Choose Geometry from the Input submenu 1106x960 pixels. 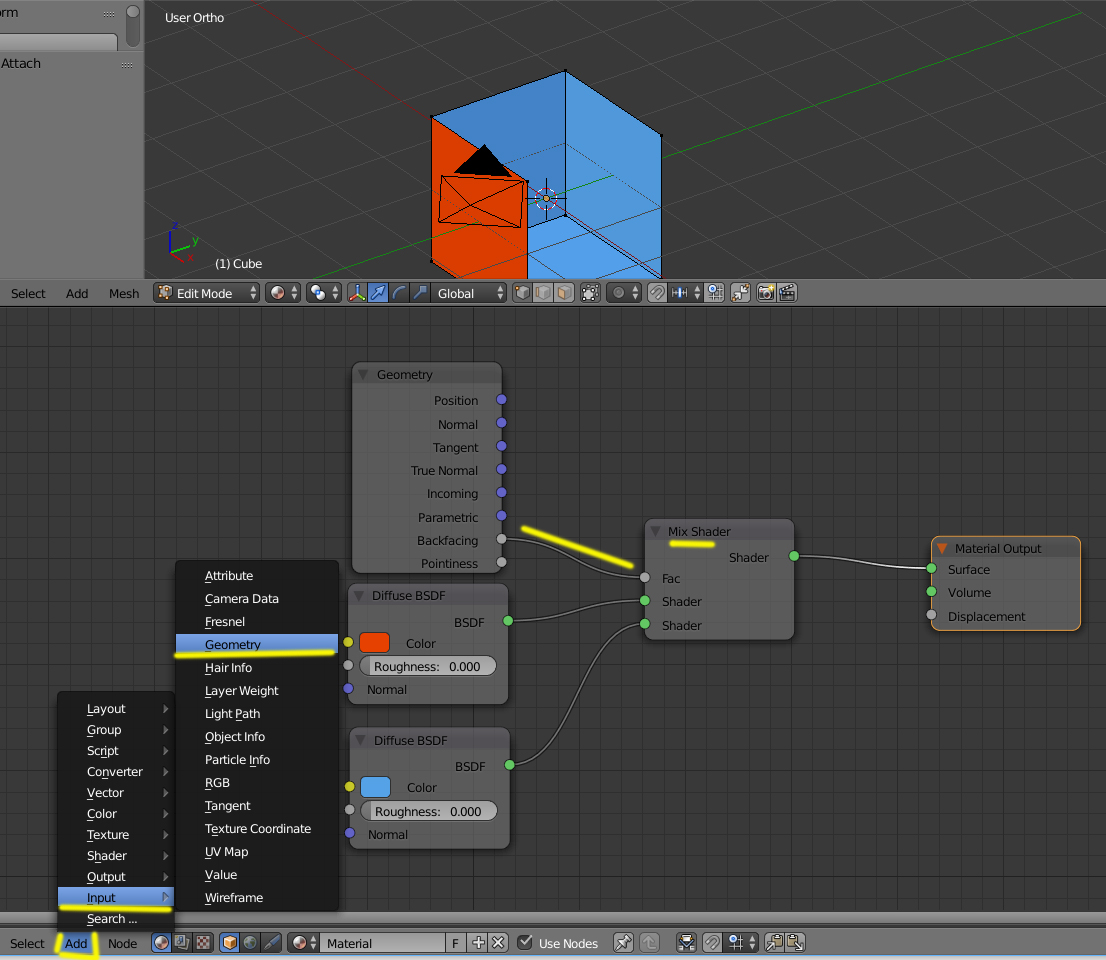233,645
